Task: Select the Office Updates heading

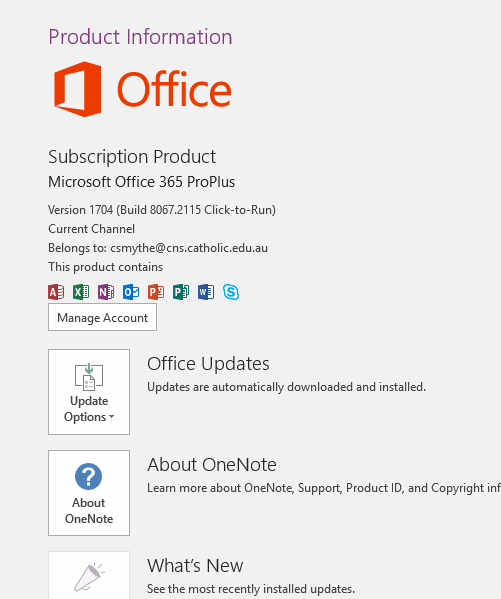Action: click(x=208, y=364)
